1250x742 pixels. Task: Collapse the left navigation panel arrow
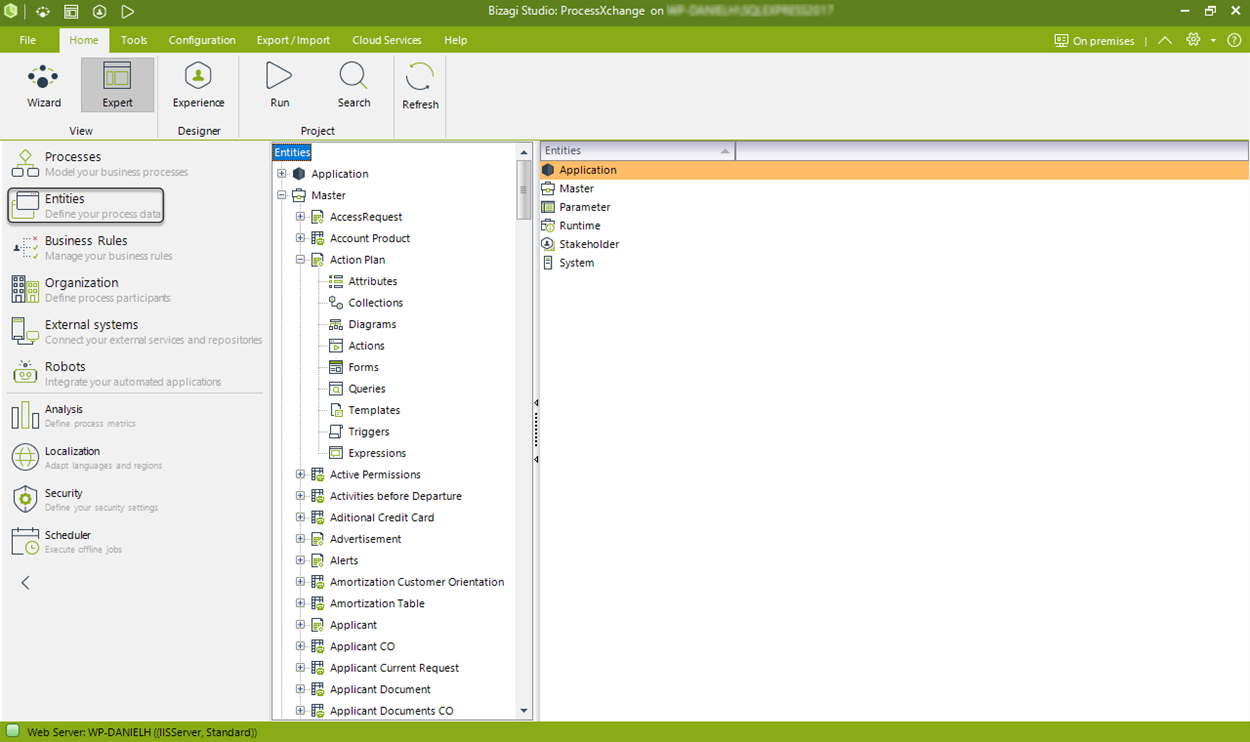coord(25,583)
